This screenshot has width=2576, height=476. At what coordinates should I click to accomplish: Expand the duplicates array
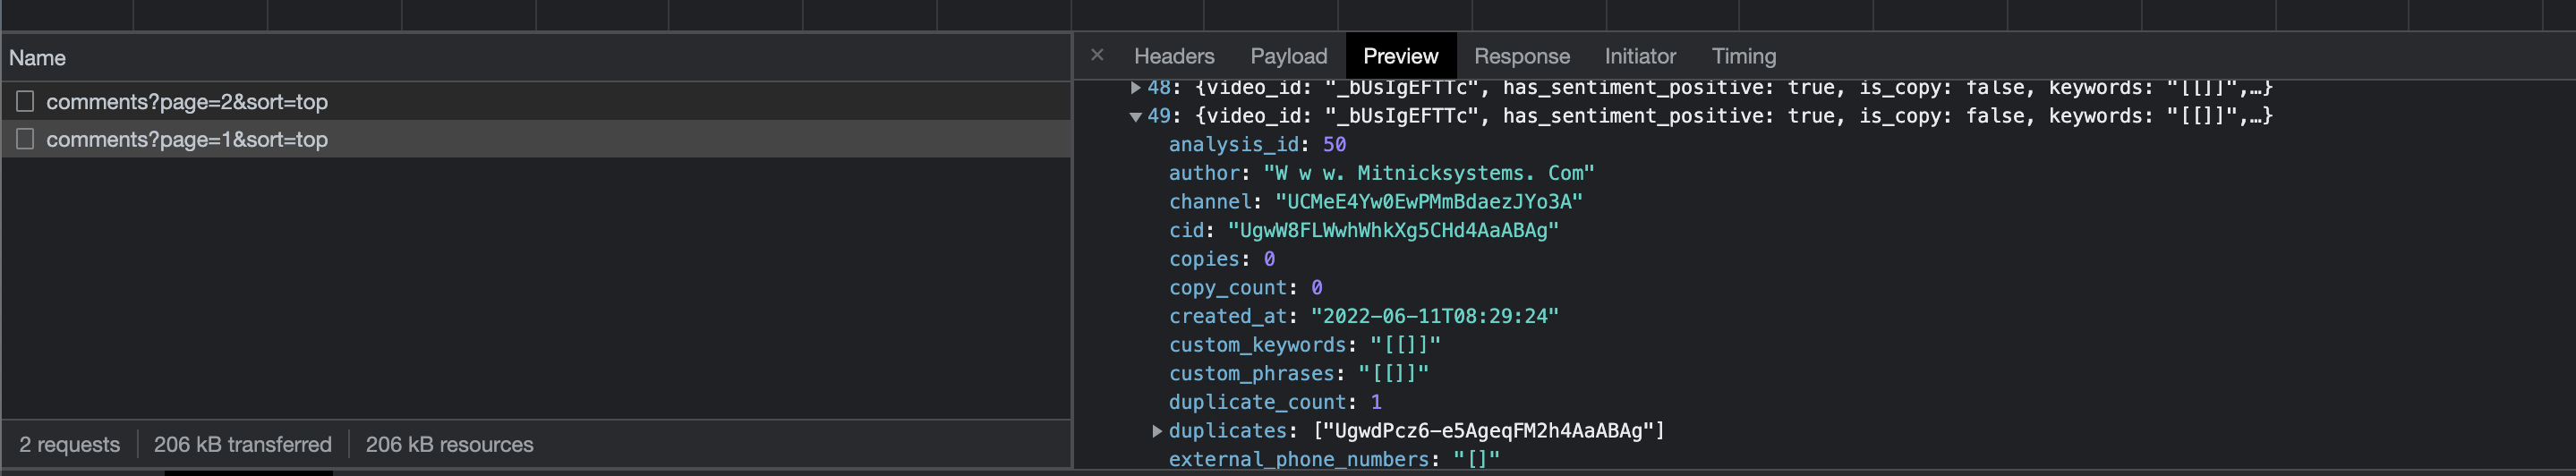(1157, 431)
